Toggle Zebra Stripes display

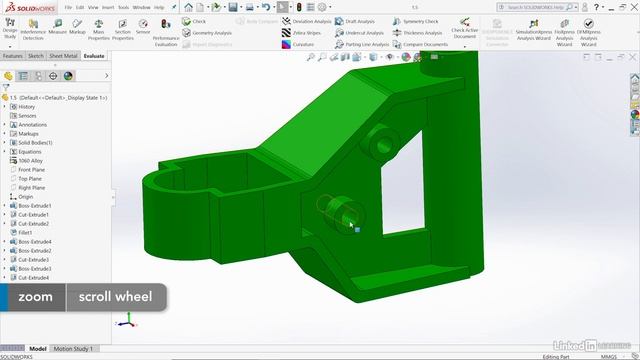coord(301,33)
